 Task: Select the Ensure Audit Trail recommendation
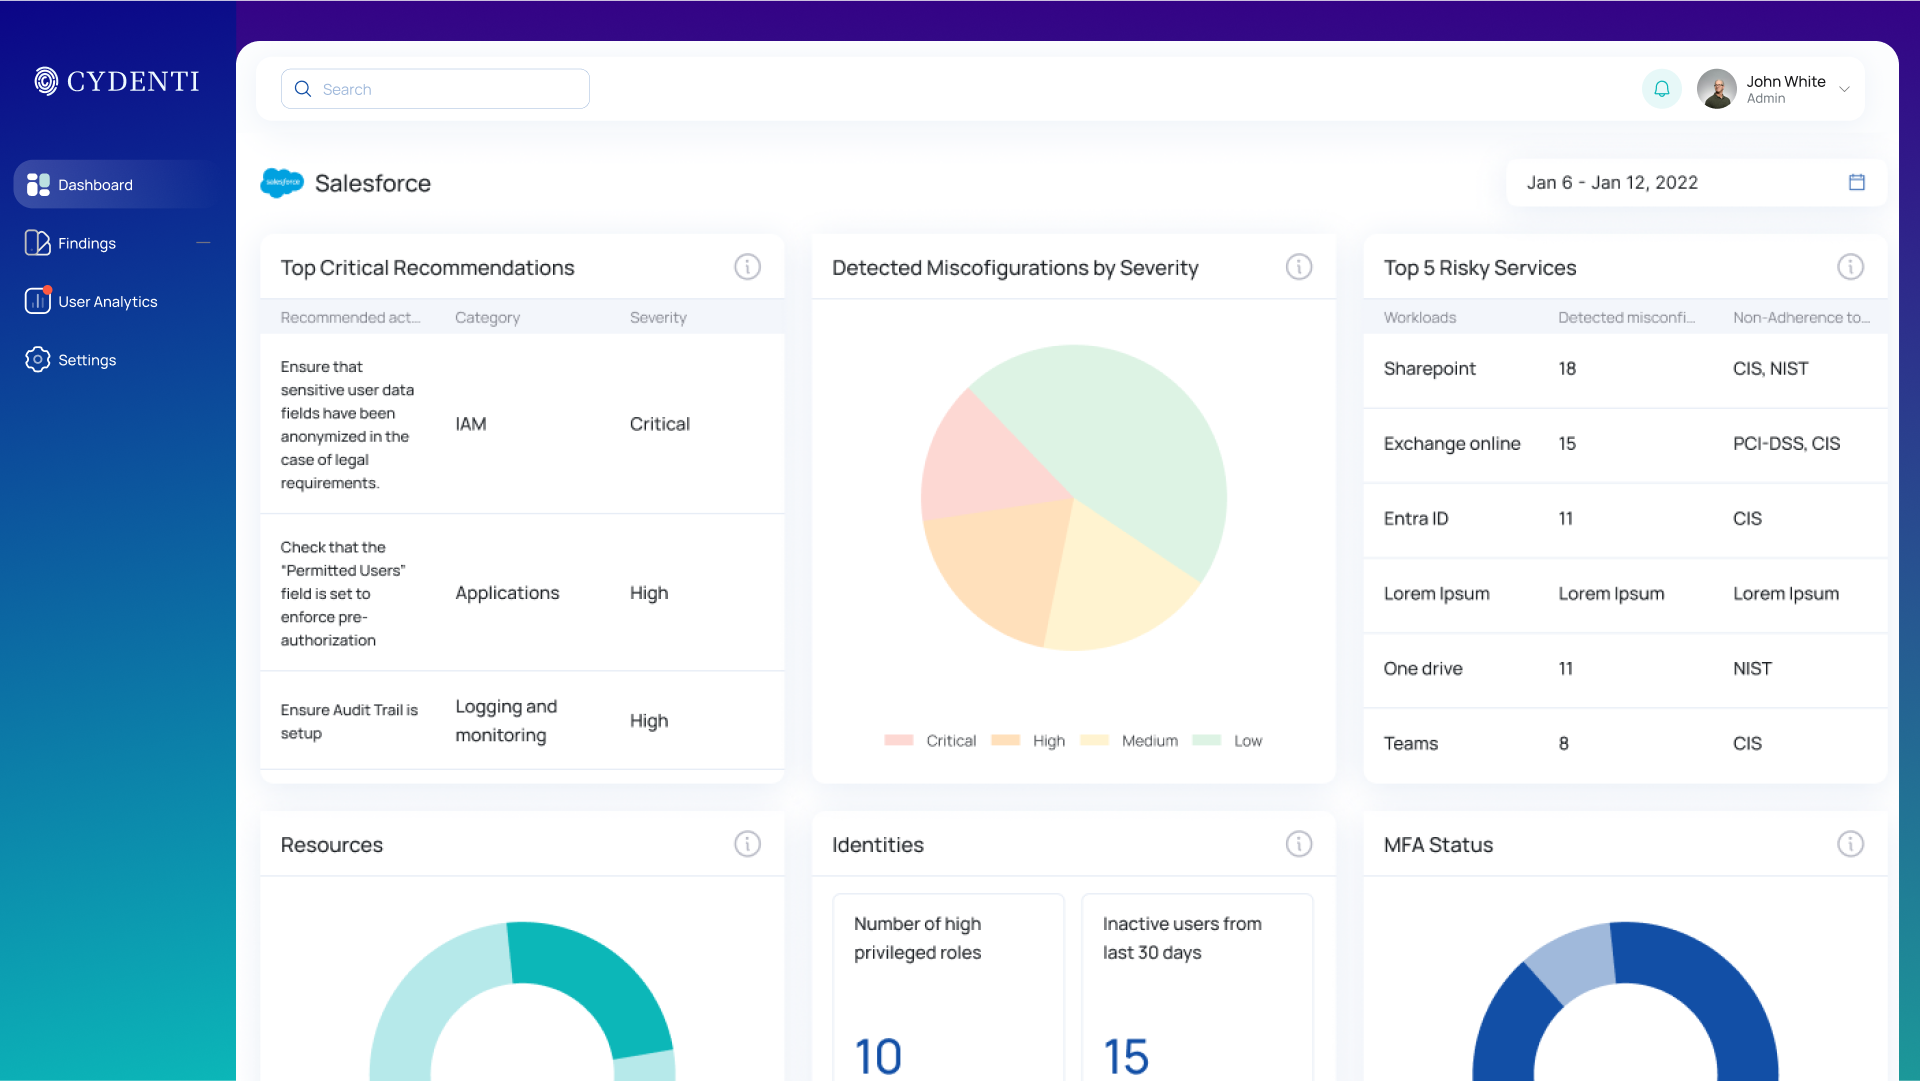[x=522, y=721]
